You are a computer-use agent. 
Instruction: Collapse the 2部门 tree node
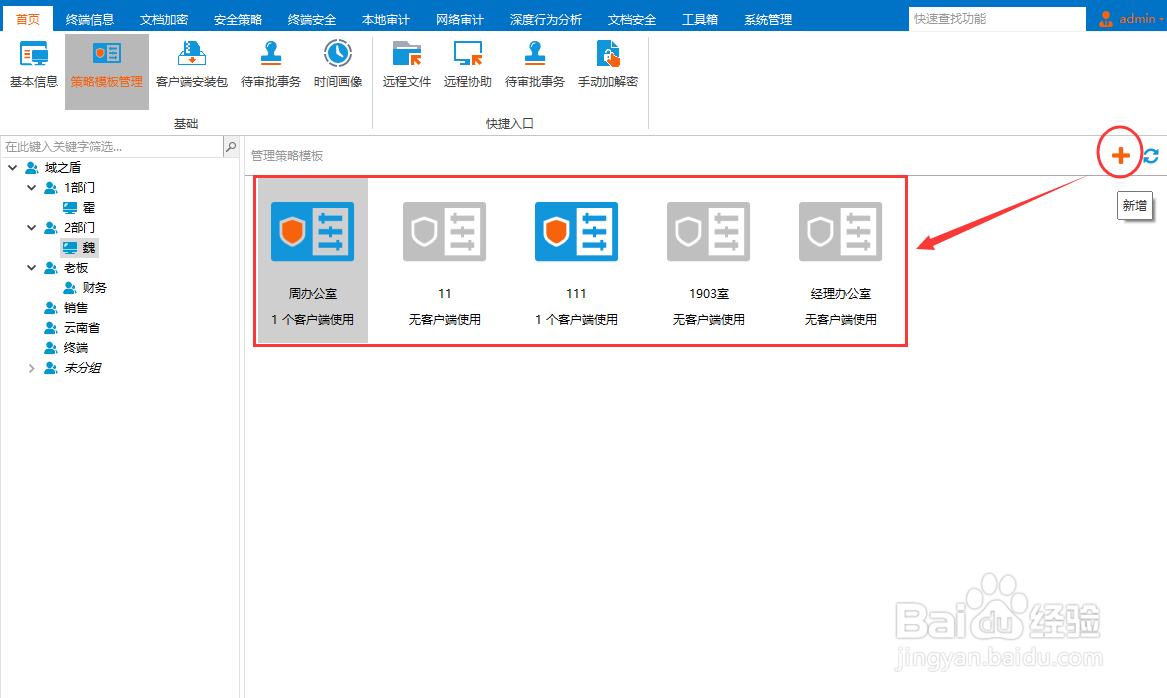[31, 227]
